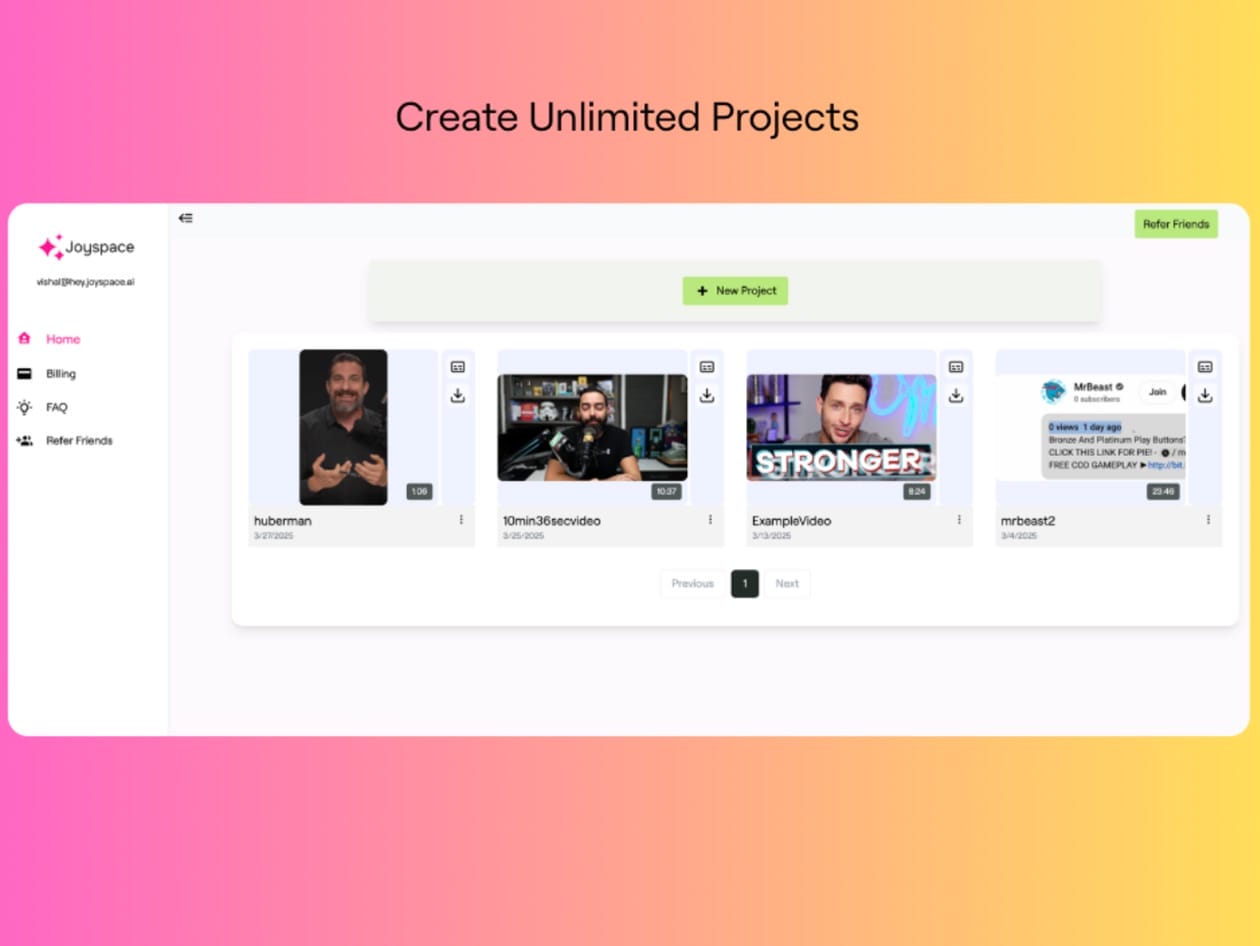
Task: Download the mrbeast2 project
Action: (1205, 395)
